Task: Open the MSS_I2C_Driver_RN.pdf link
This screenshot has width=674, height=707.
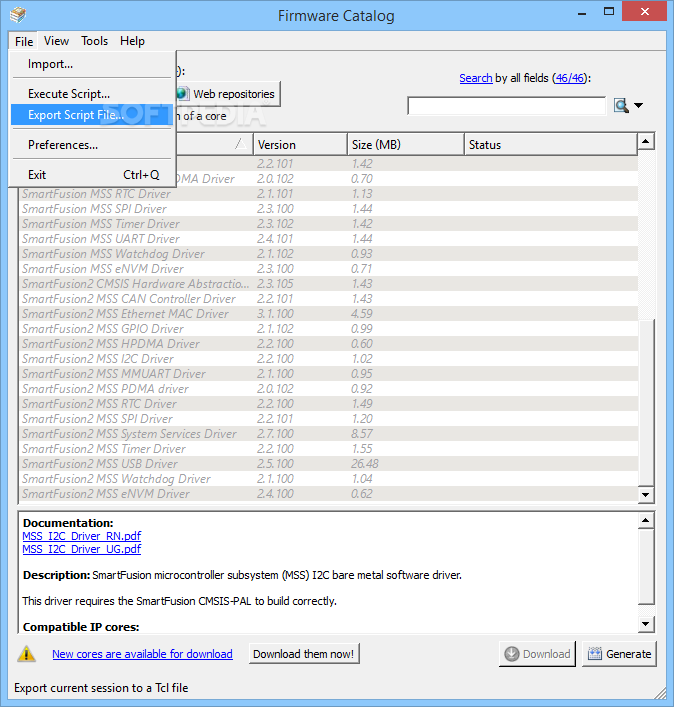Action: click(82, 536)
